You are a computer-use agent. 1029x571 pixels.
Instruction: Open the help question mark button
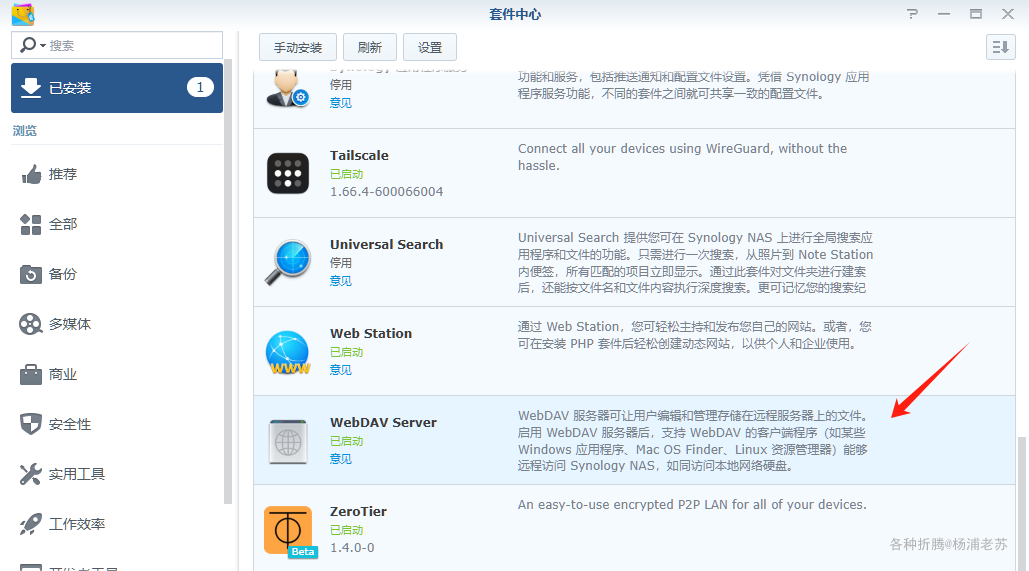912,14
